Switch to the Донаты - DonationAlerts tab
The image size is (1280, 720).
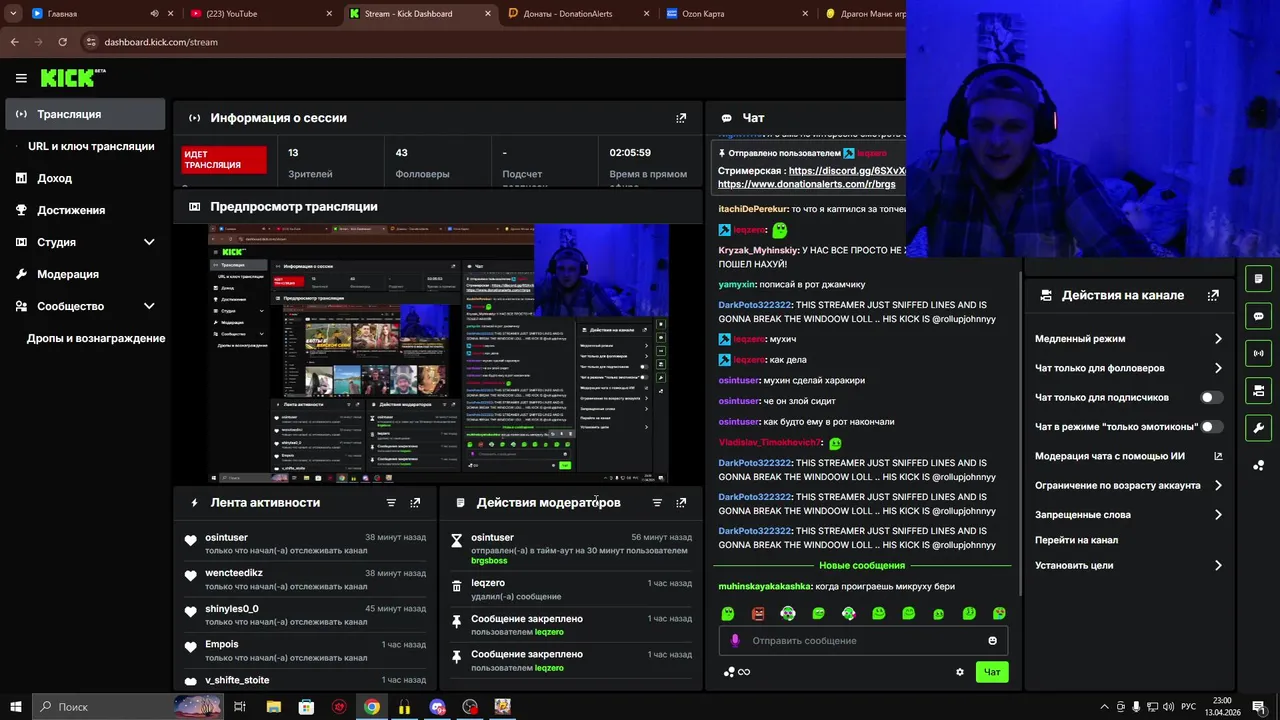[577, 14]
